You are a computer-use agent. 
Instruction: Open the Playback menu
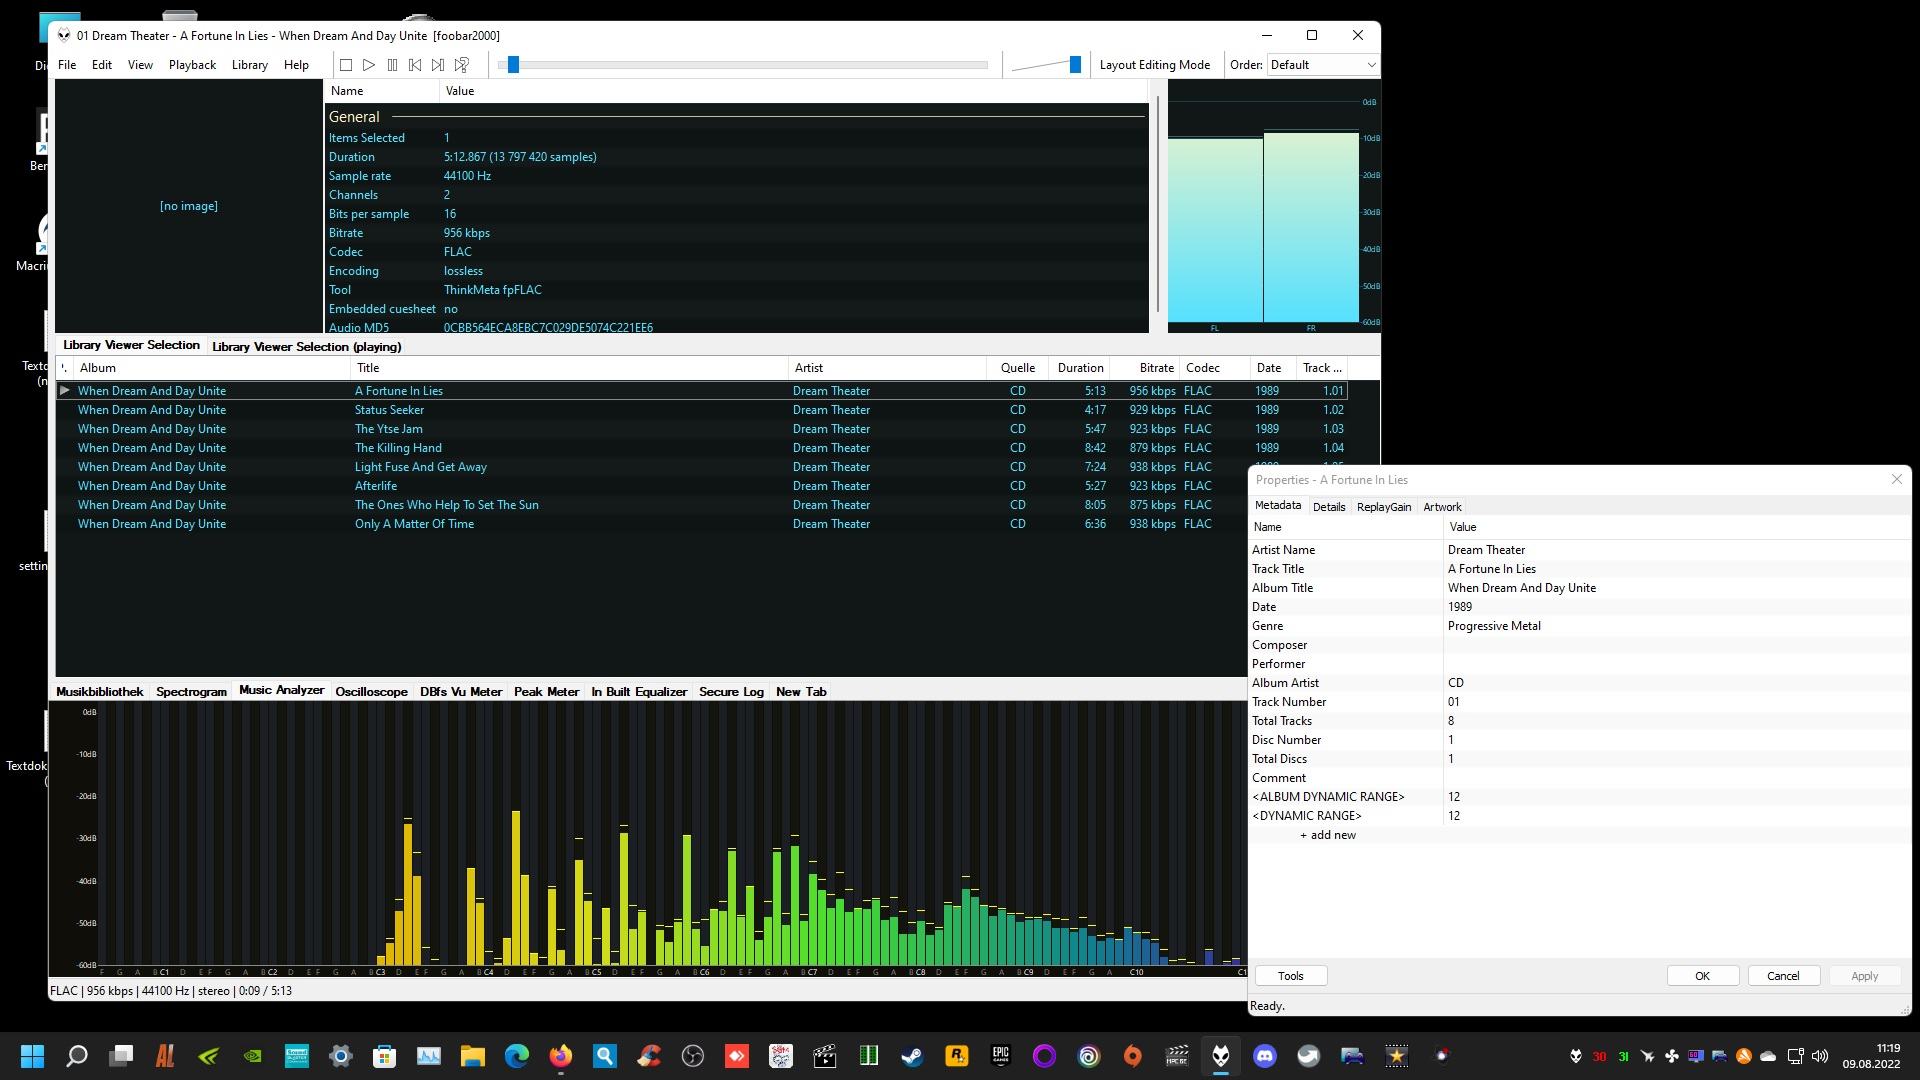coord(192,65)
